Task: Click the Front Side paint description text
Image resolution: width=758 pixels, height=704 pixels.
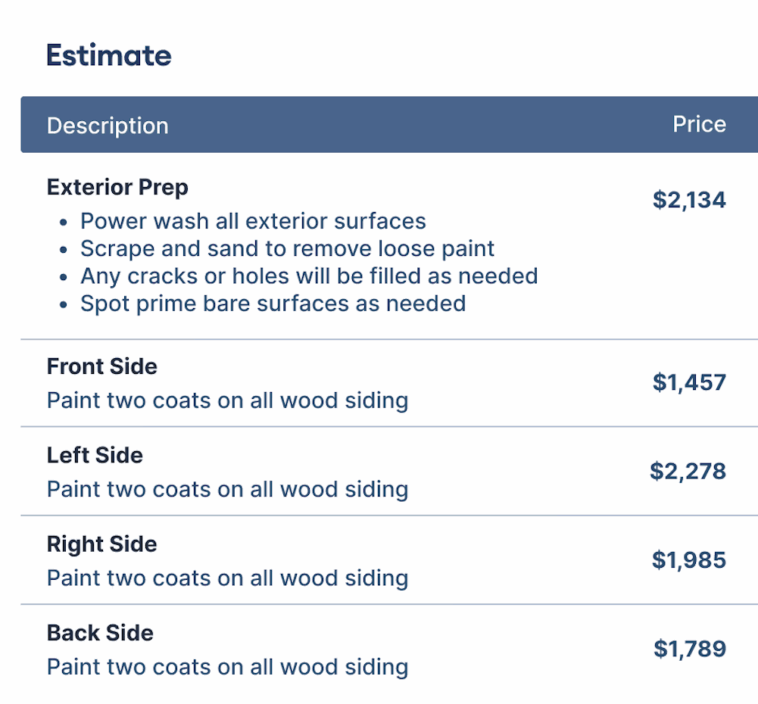Action: click(227, 401)
